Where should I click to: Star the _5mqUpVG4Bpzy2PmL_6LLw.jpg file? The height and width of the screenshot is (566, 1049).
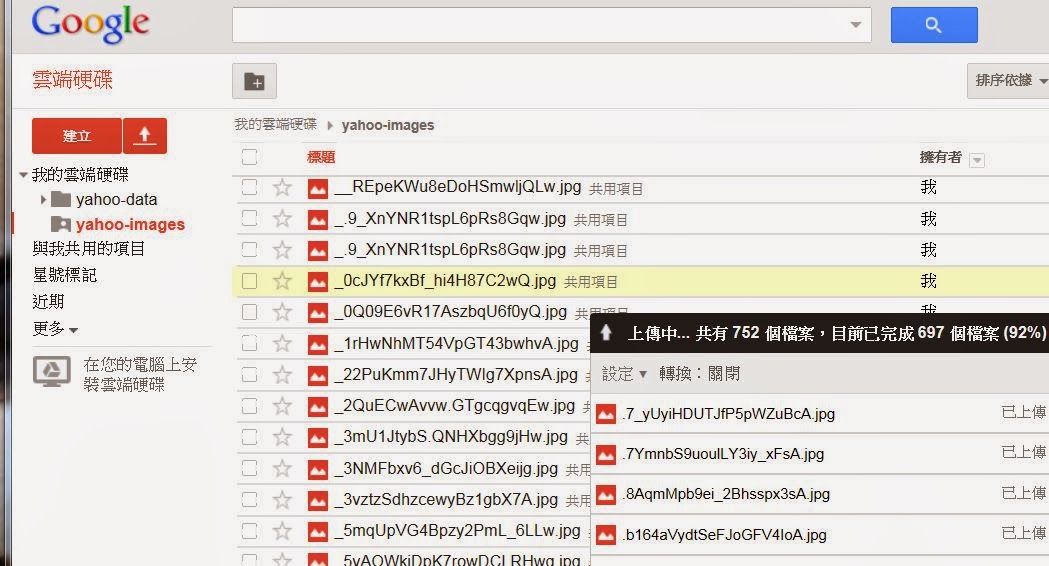282,531
